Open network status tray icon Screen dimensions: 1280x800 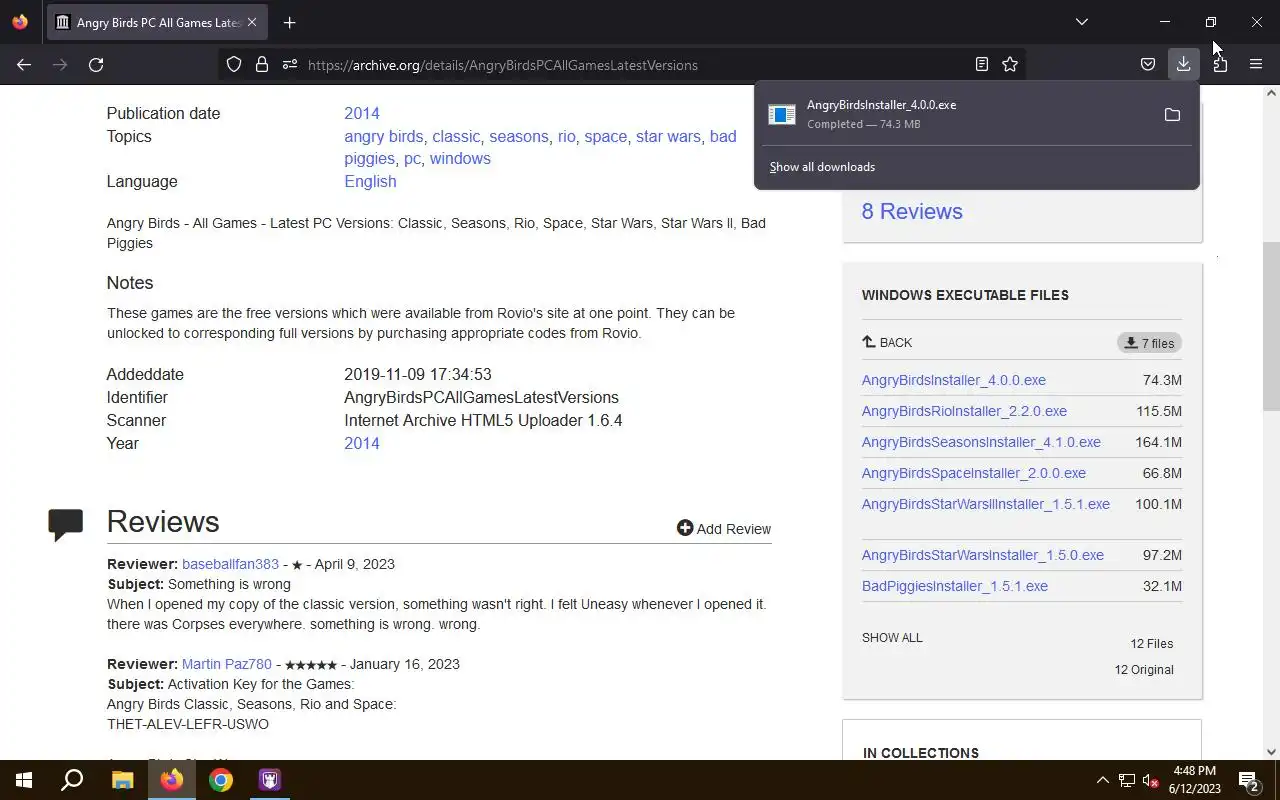tap(1127, 780)
